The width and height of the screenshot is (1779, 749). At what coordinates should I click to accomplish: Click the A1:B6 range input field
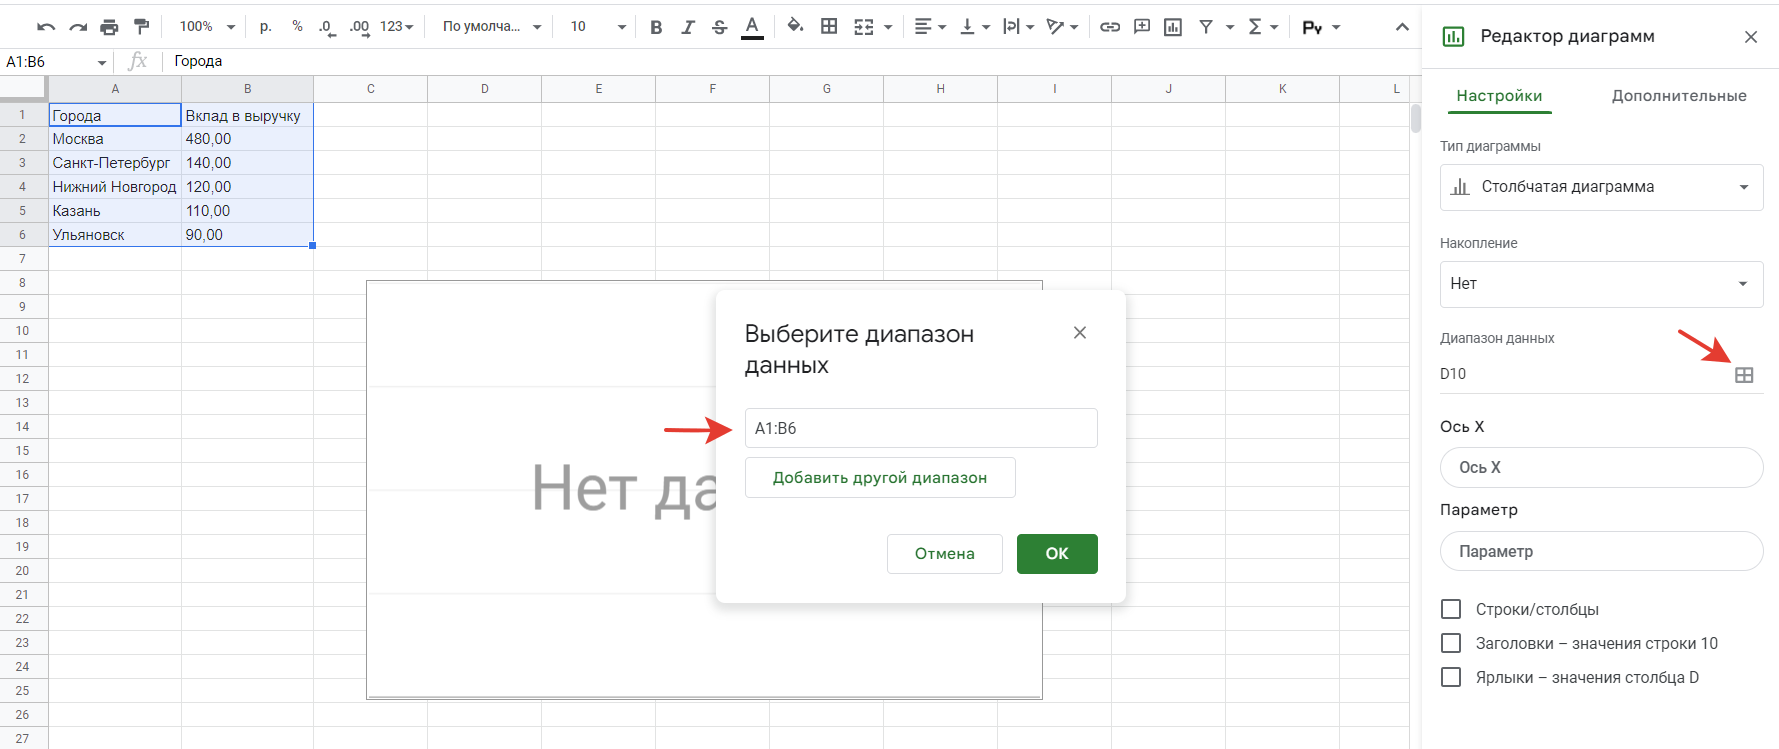920,428
